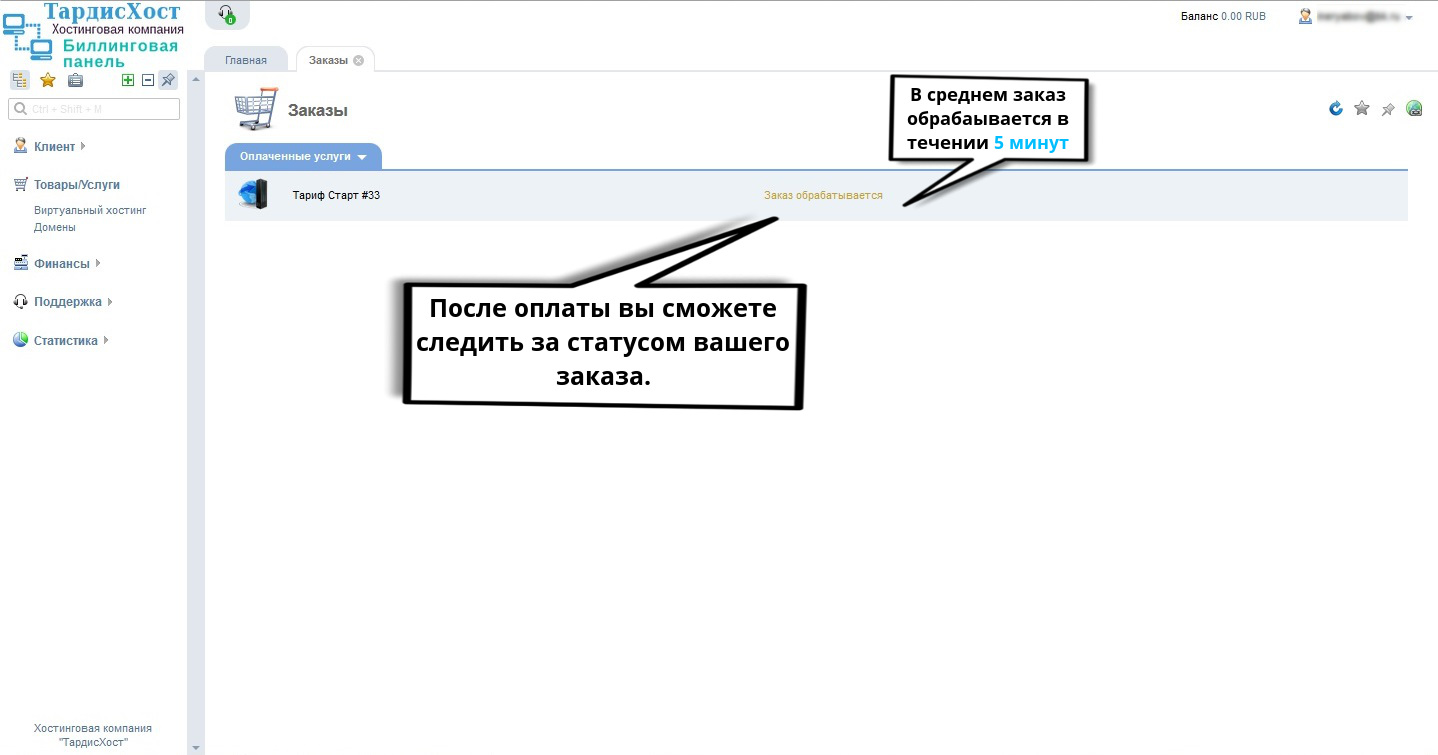1438x755 pixels.
Task: Expand the Клиент menu section
Action: 59,147
